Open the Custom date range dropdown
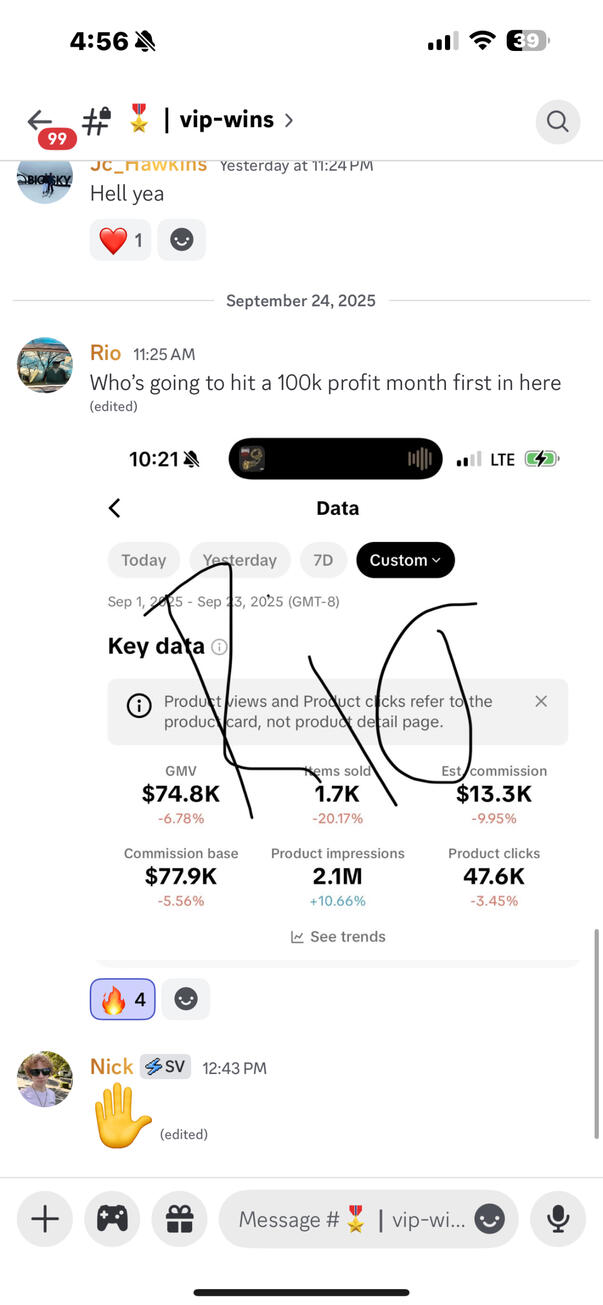The image size is (603, 1305). click(x=405, y=560)
